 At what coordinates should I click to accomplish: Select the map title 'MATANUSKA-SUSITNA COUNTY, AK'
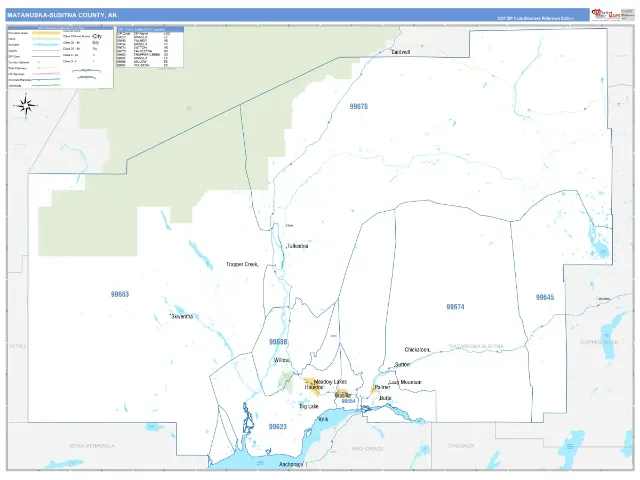click(x=62, y=15)
